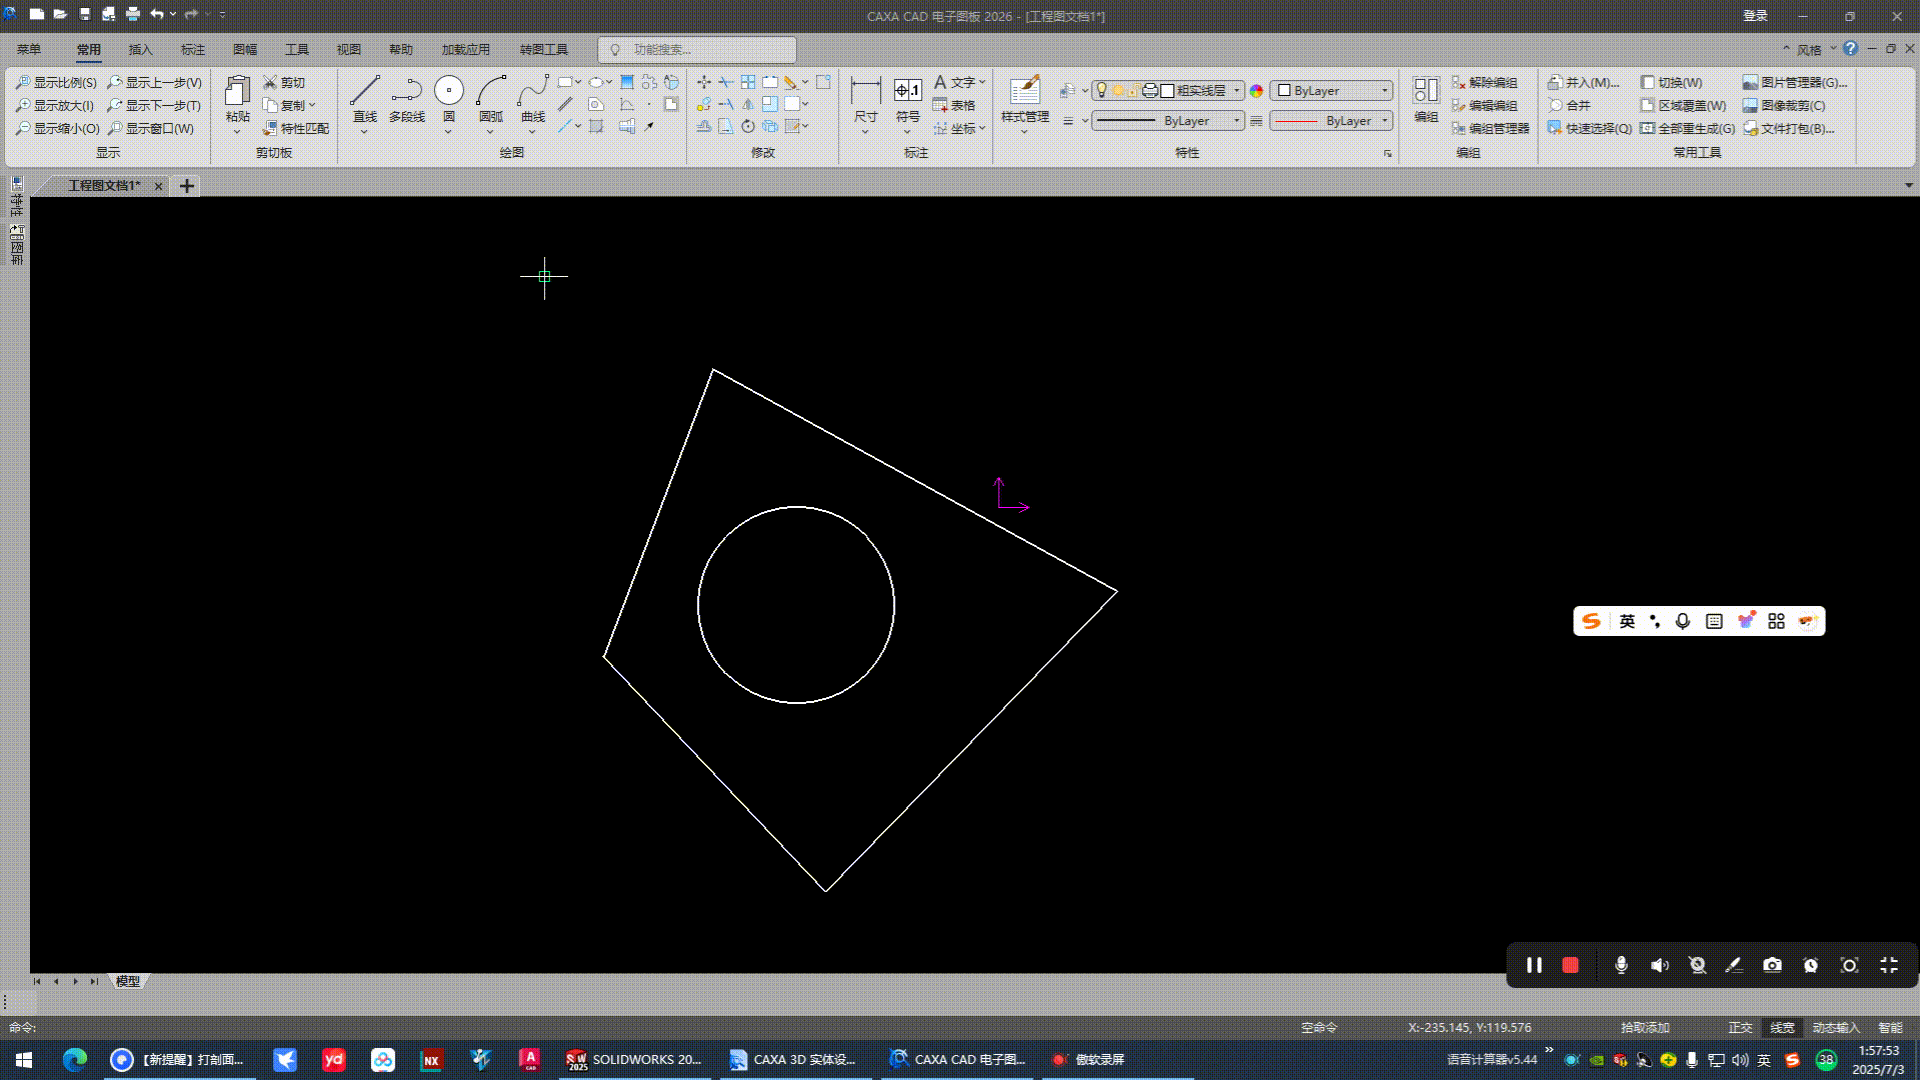Toggle the layer lock icon

pyautogui.click(x=1133, y=90)
